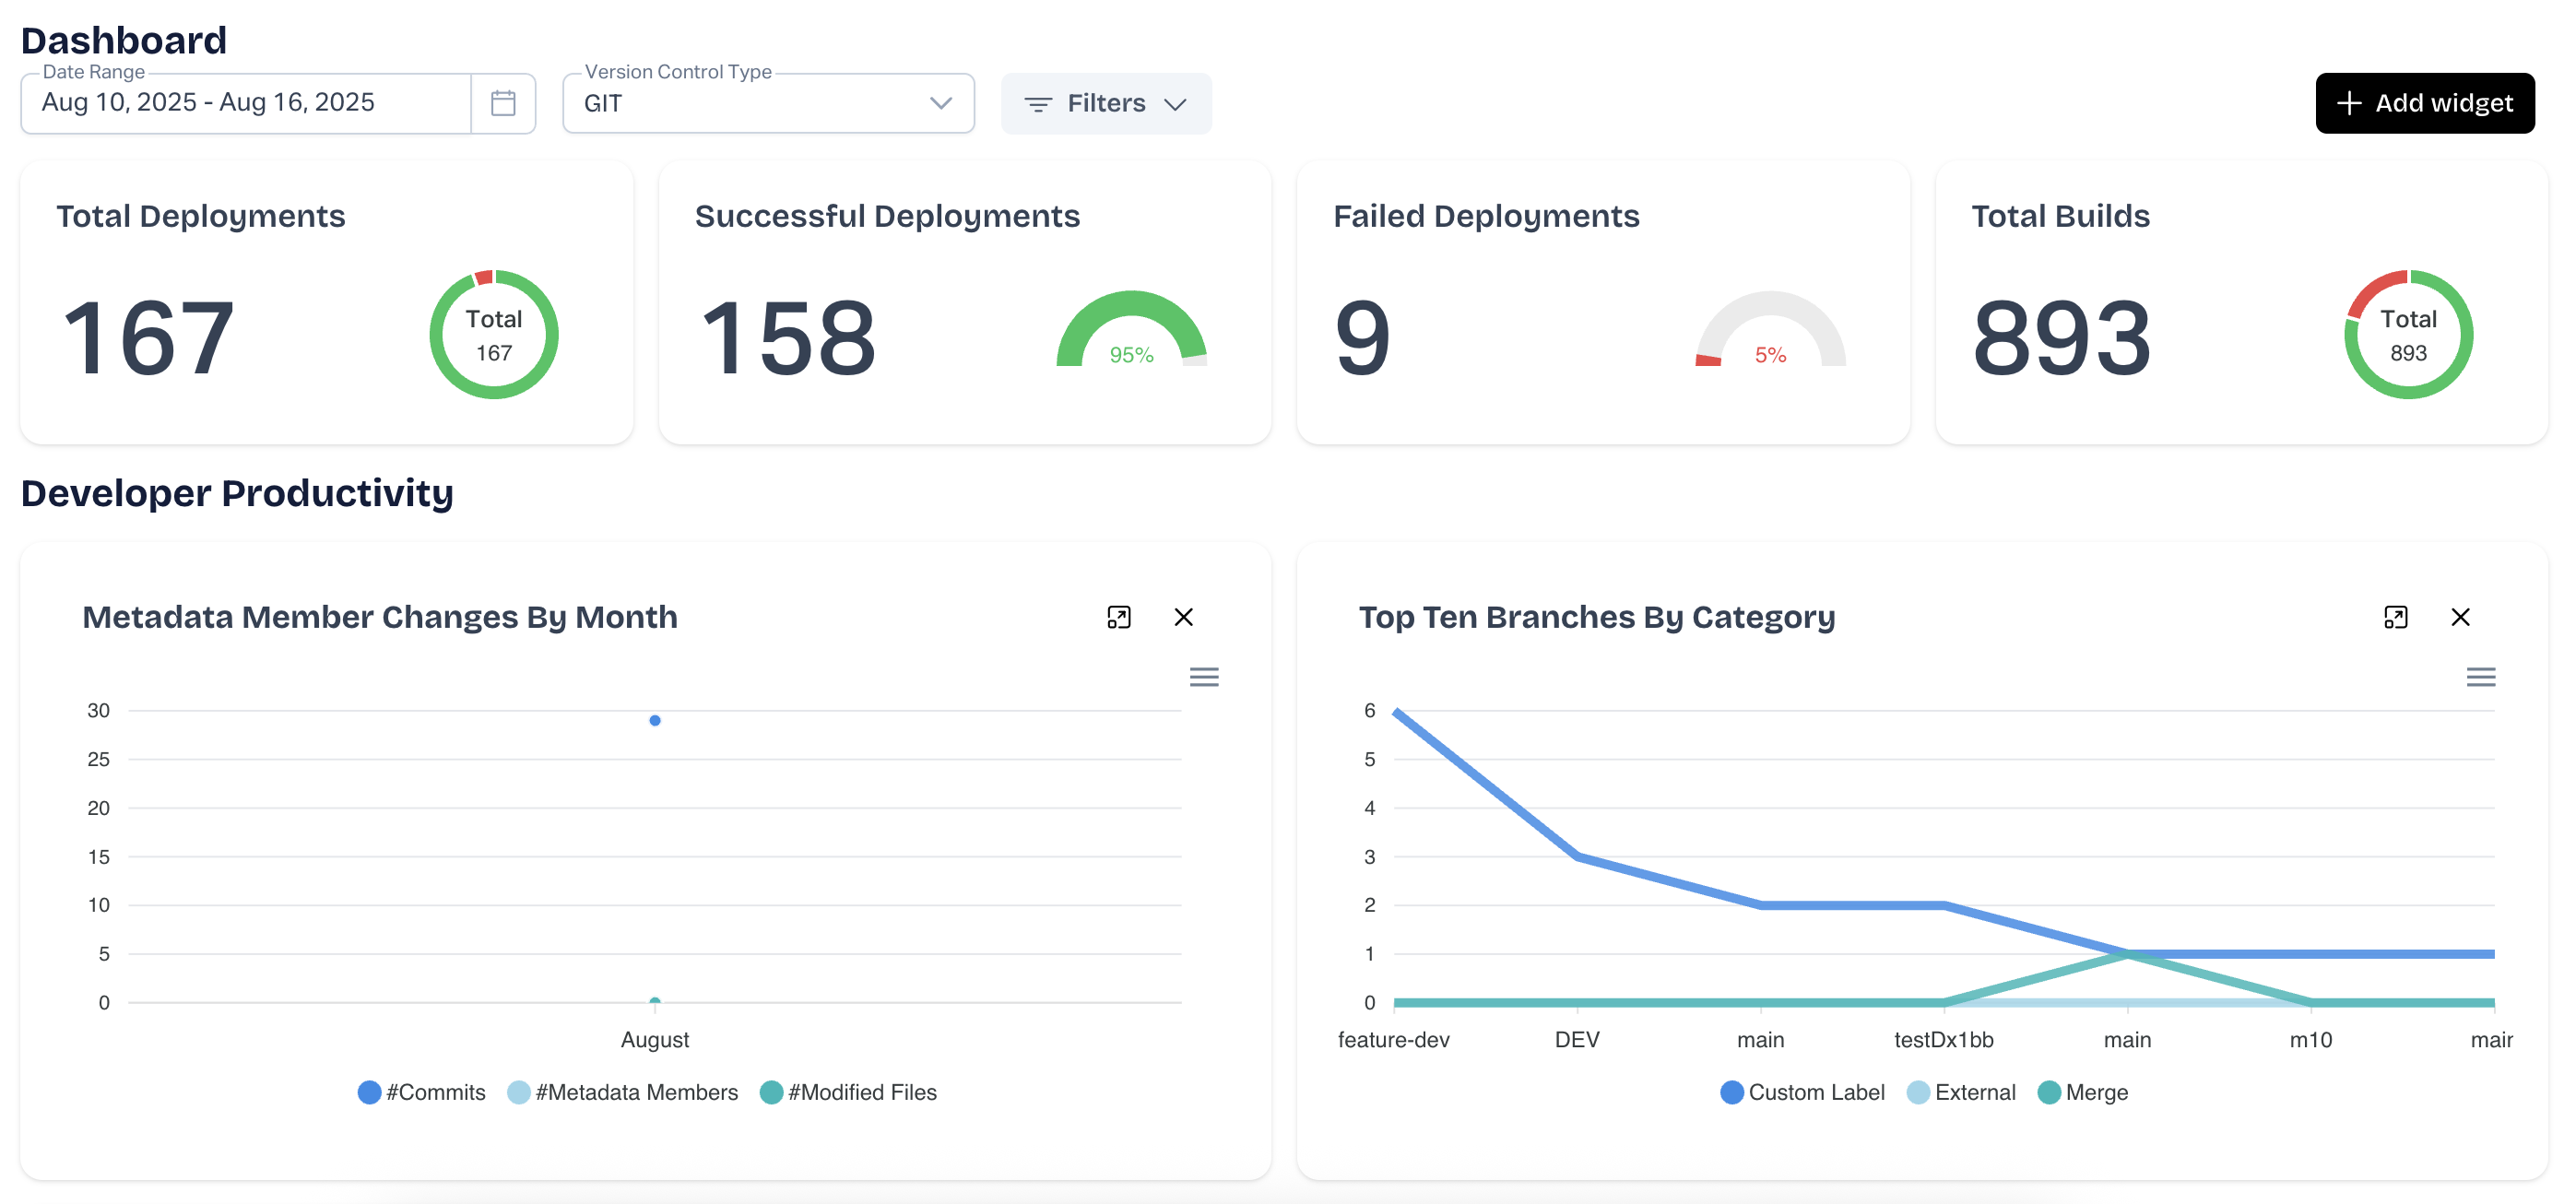Expand the Filters dropdown
Screen dimensions: 2576x1204
click(1105, 103)
